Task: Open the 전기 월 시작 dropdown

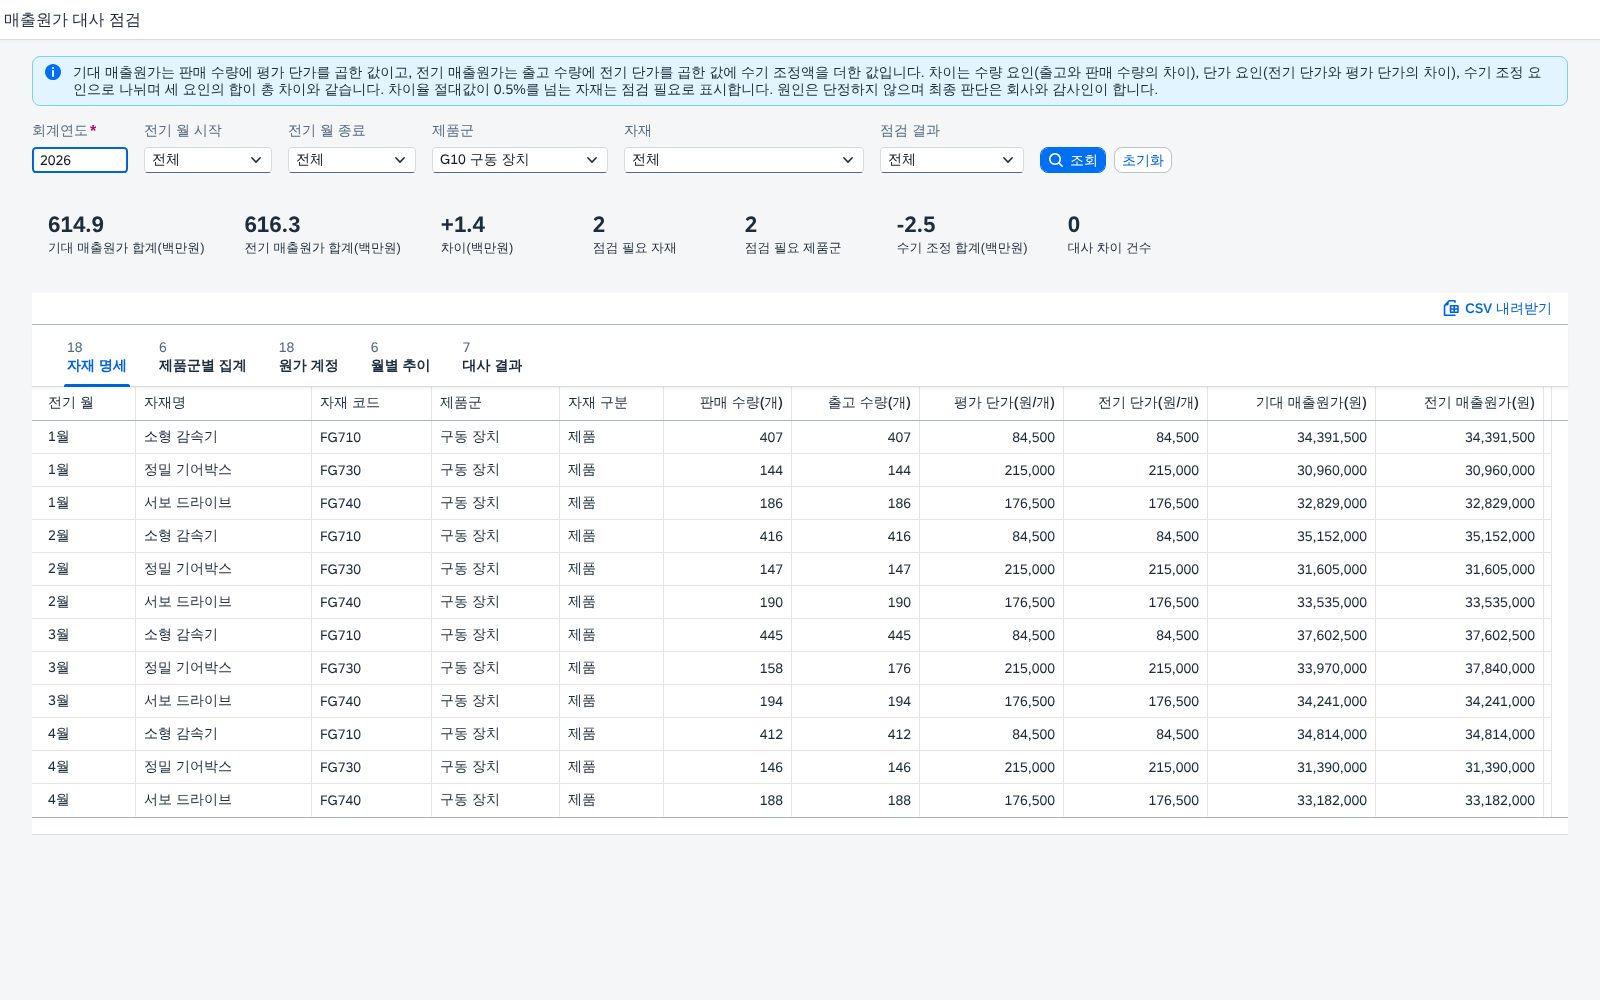Action: coord(208,160)
